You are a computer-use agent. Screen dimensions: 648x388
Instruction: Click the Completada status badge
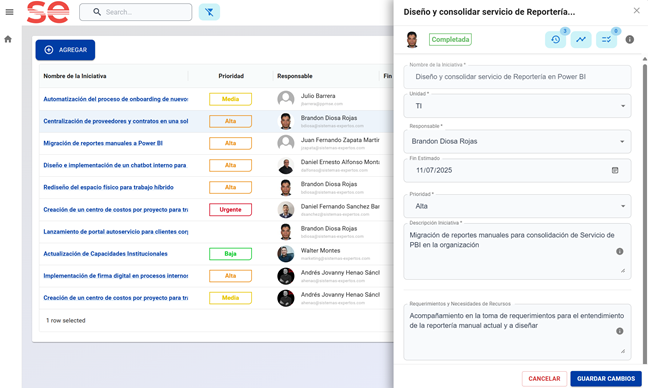(450, 40)
